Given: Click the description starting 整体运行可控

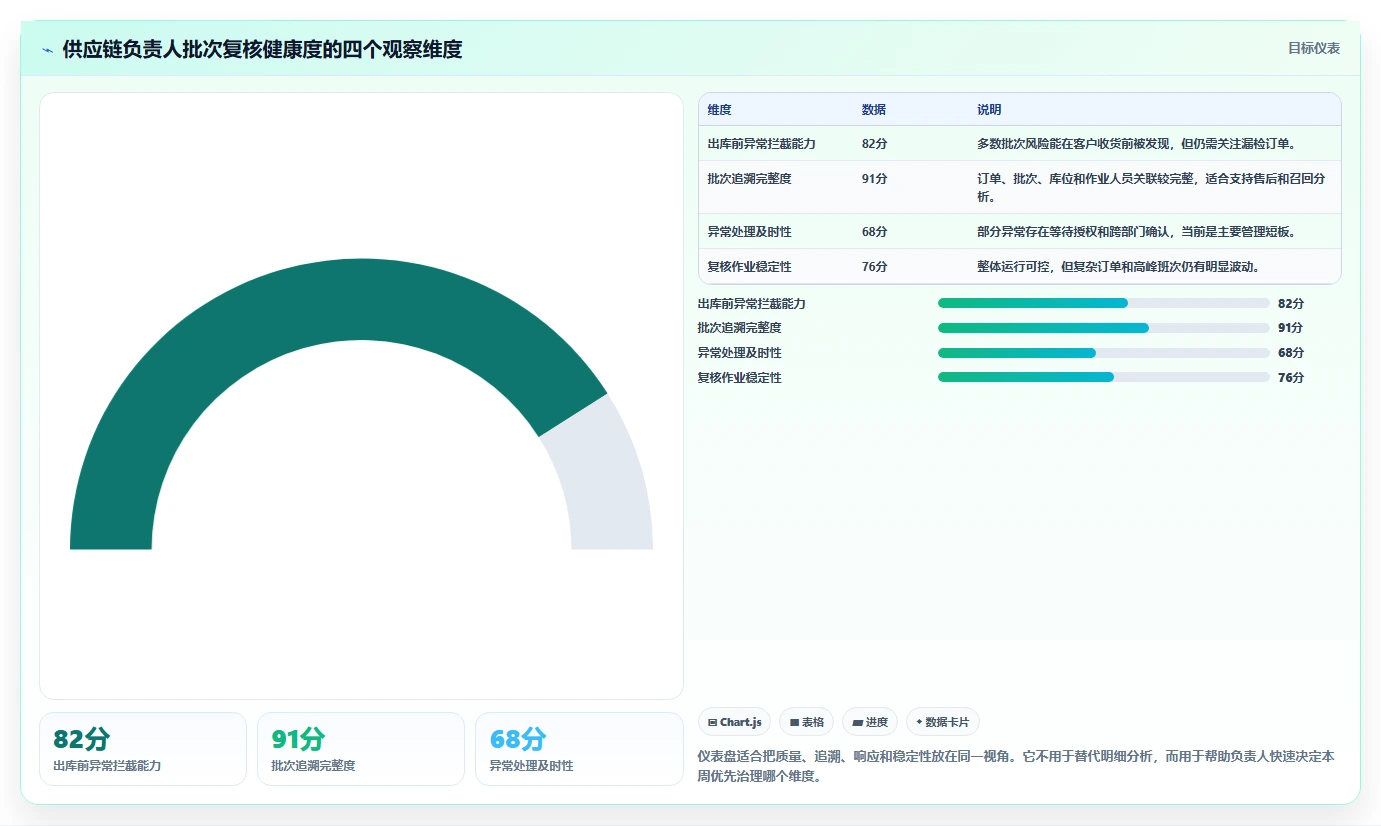Looking at the screenshot, I should pyautogui.click(x=1118, y=267).
